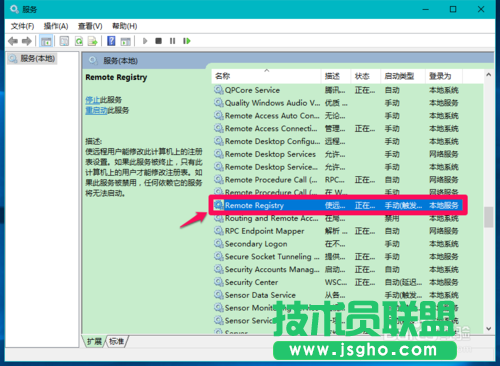500x366 pixels.
Task: Select 服务(本地) in the left tree
Action: (32, 59)
